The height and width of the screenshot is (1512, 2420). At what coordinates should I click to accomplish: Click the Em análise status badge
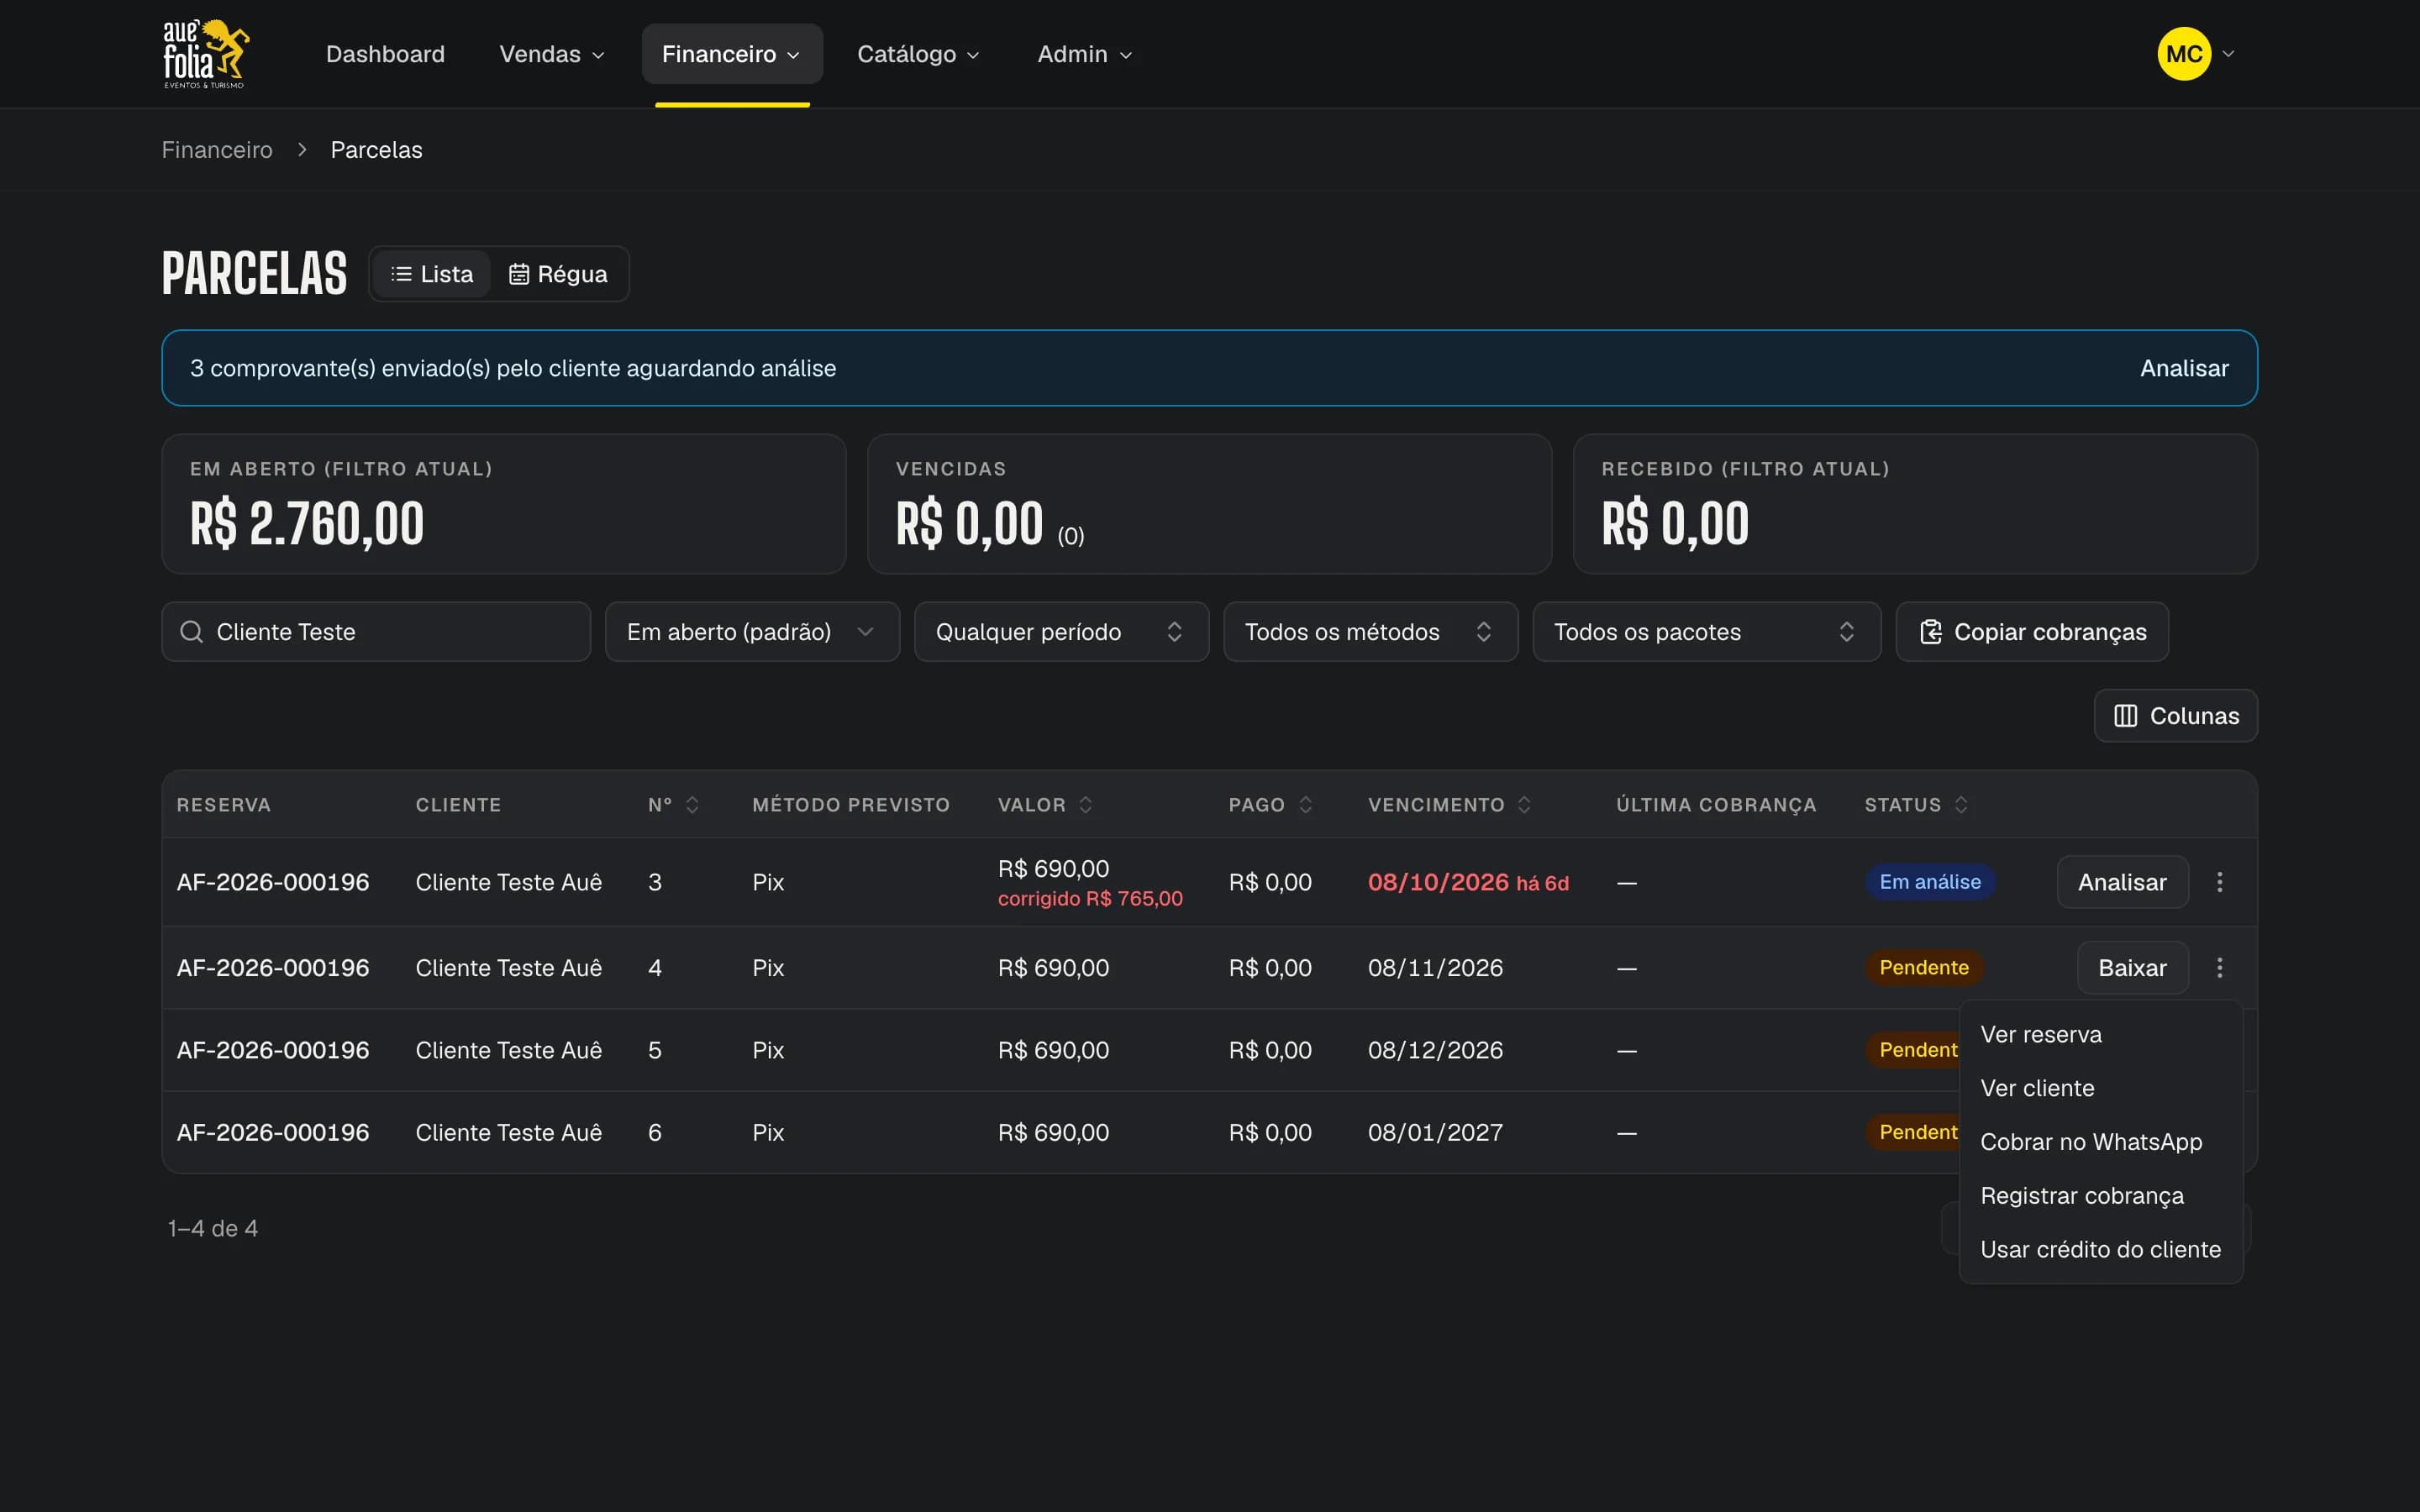[1929, 882]
